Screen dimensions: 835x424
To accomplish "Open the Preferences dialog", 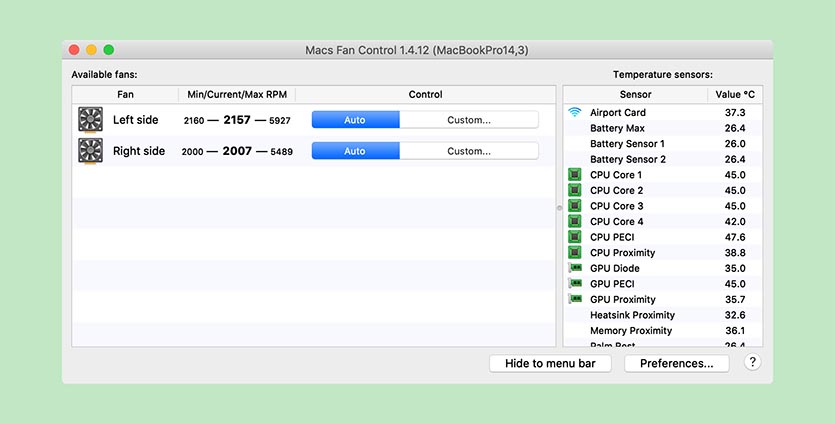I will point(677,363).
